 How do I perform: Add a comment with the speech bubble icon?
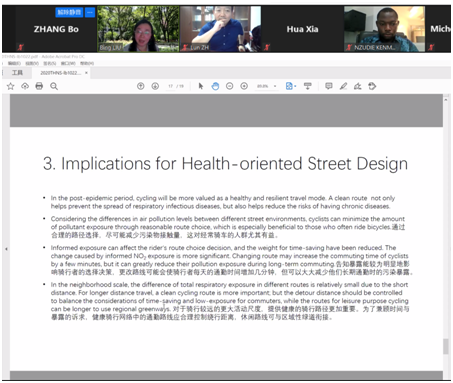coord(329,86)
